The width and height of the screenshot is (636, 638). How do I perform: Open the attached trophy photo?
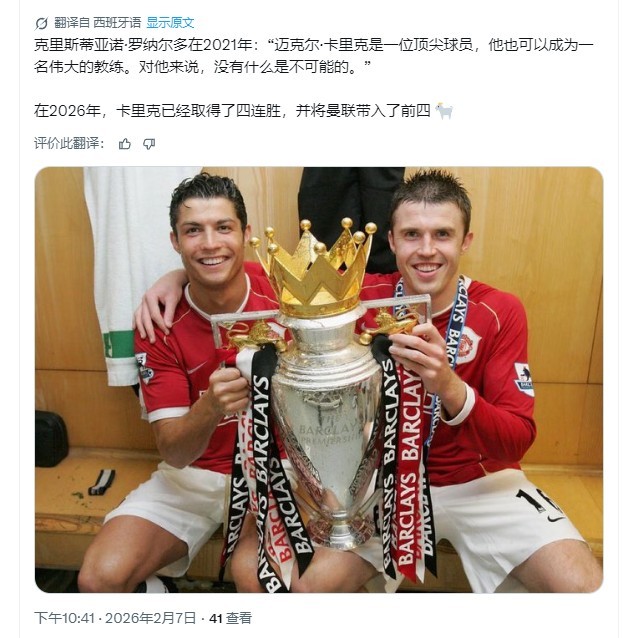(x=319, y=379)
